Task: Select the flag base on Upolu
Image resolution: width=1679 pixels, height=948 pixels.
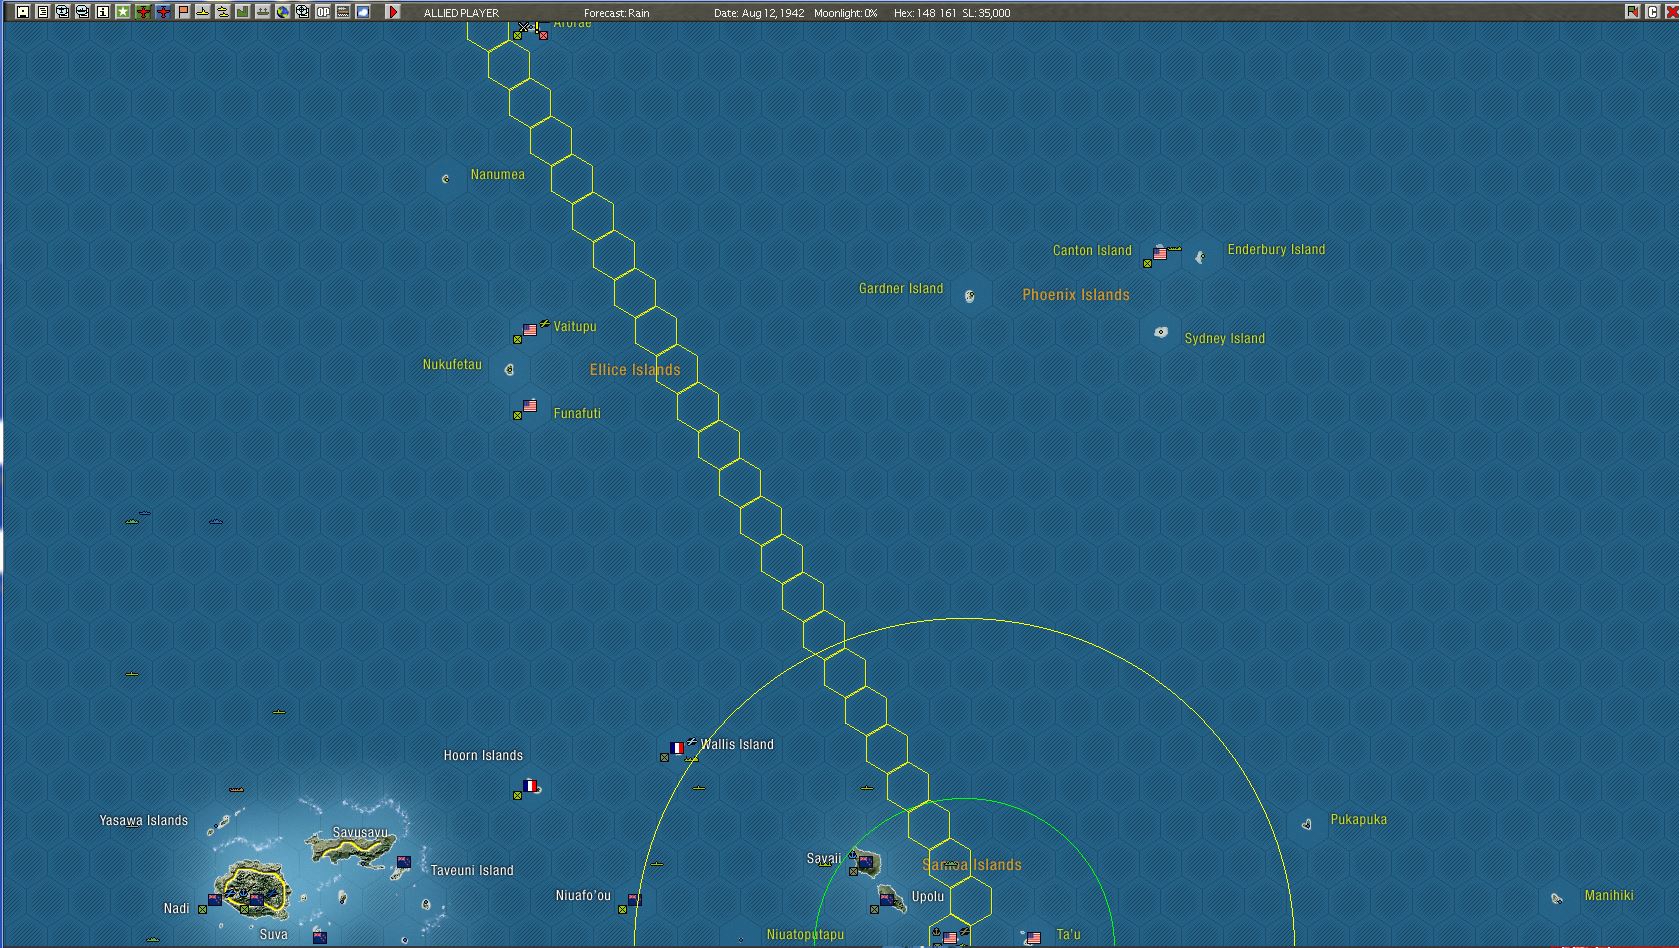Action: click(886, 900)
